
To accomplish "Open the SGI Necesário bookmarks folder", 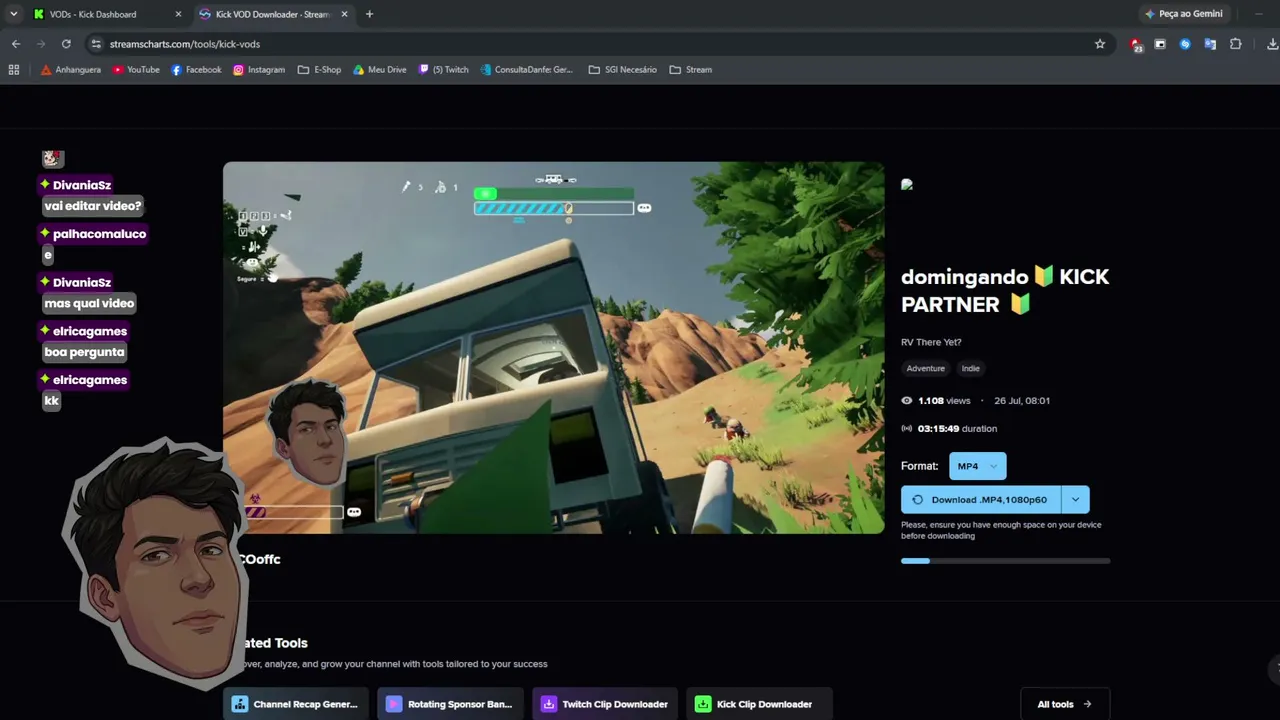I will click(623, 70).
